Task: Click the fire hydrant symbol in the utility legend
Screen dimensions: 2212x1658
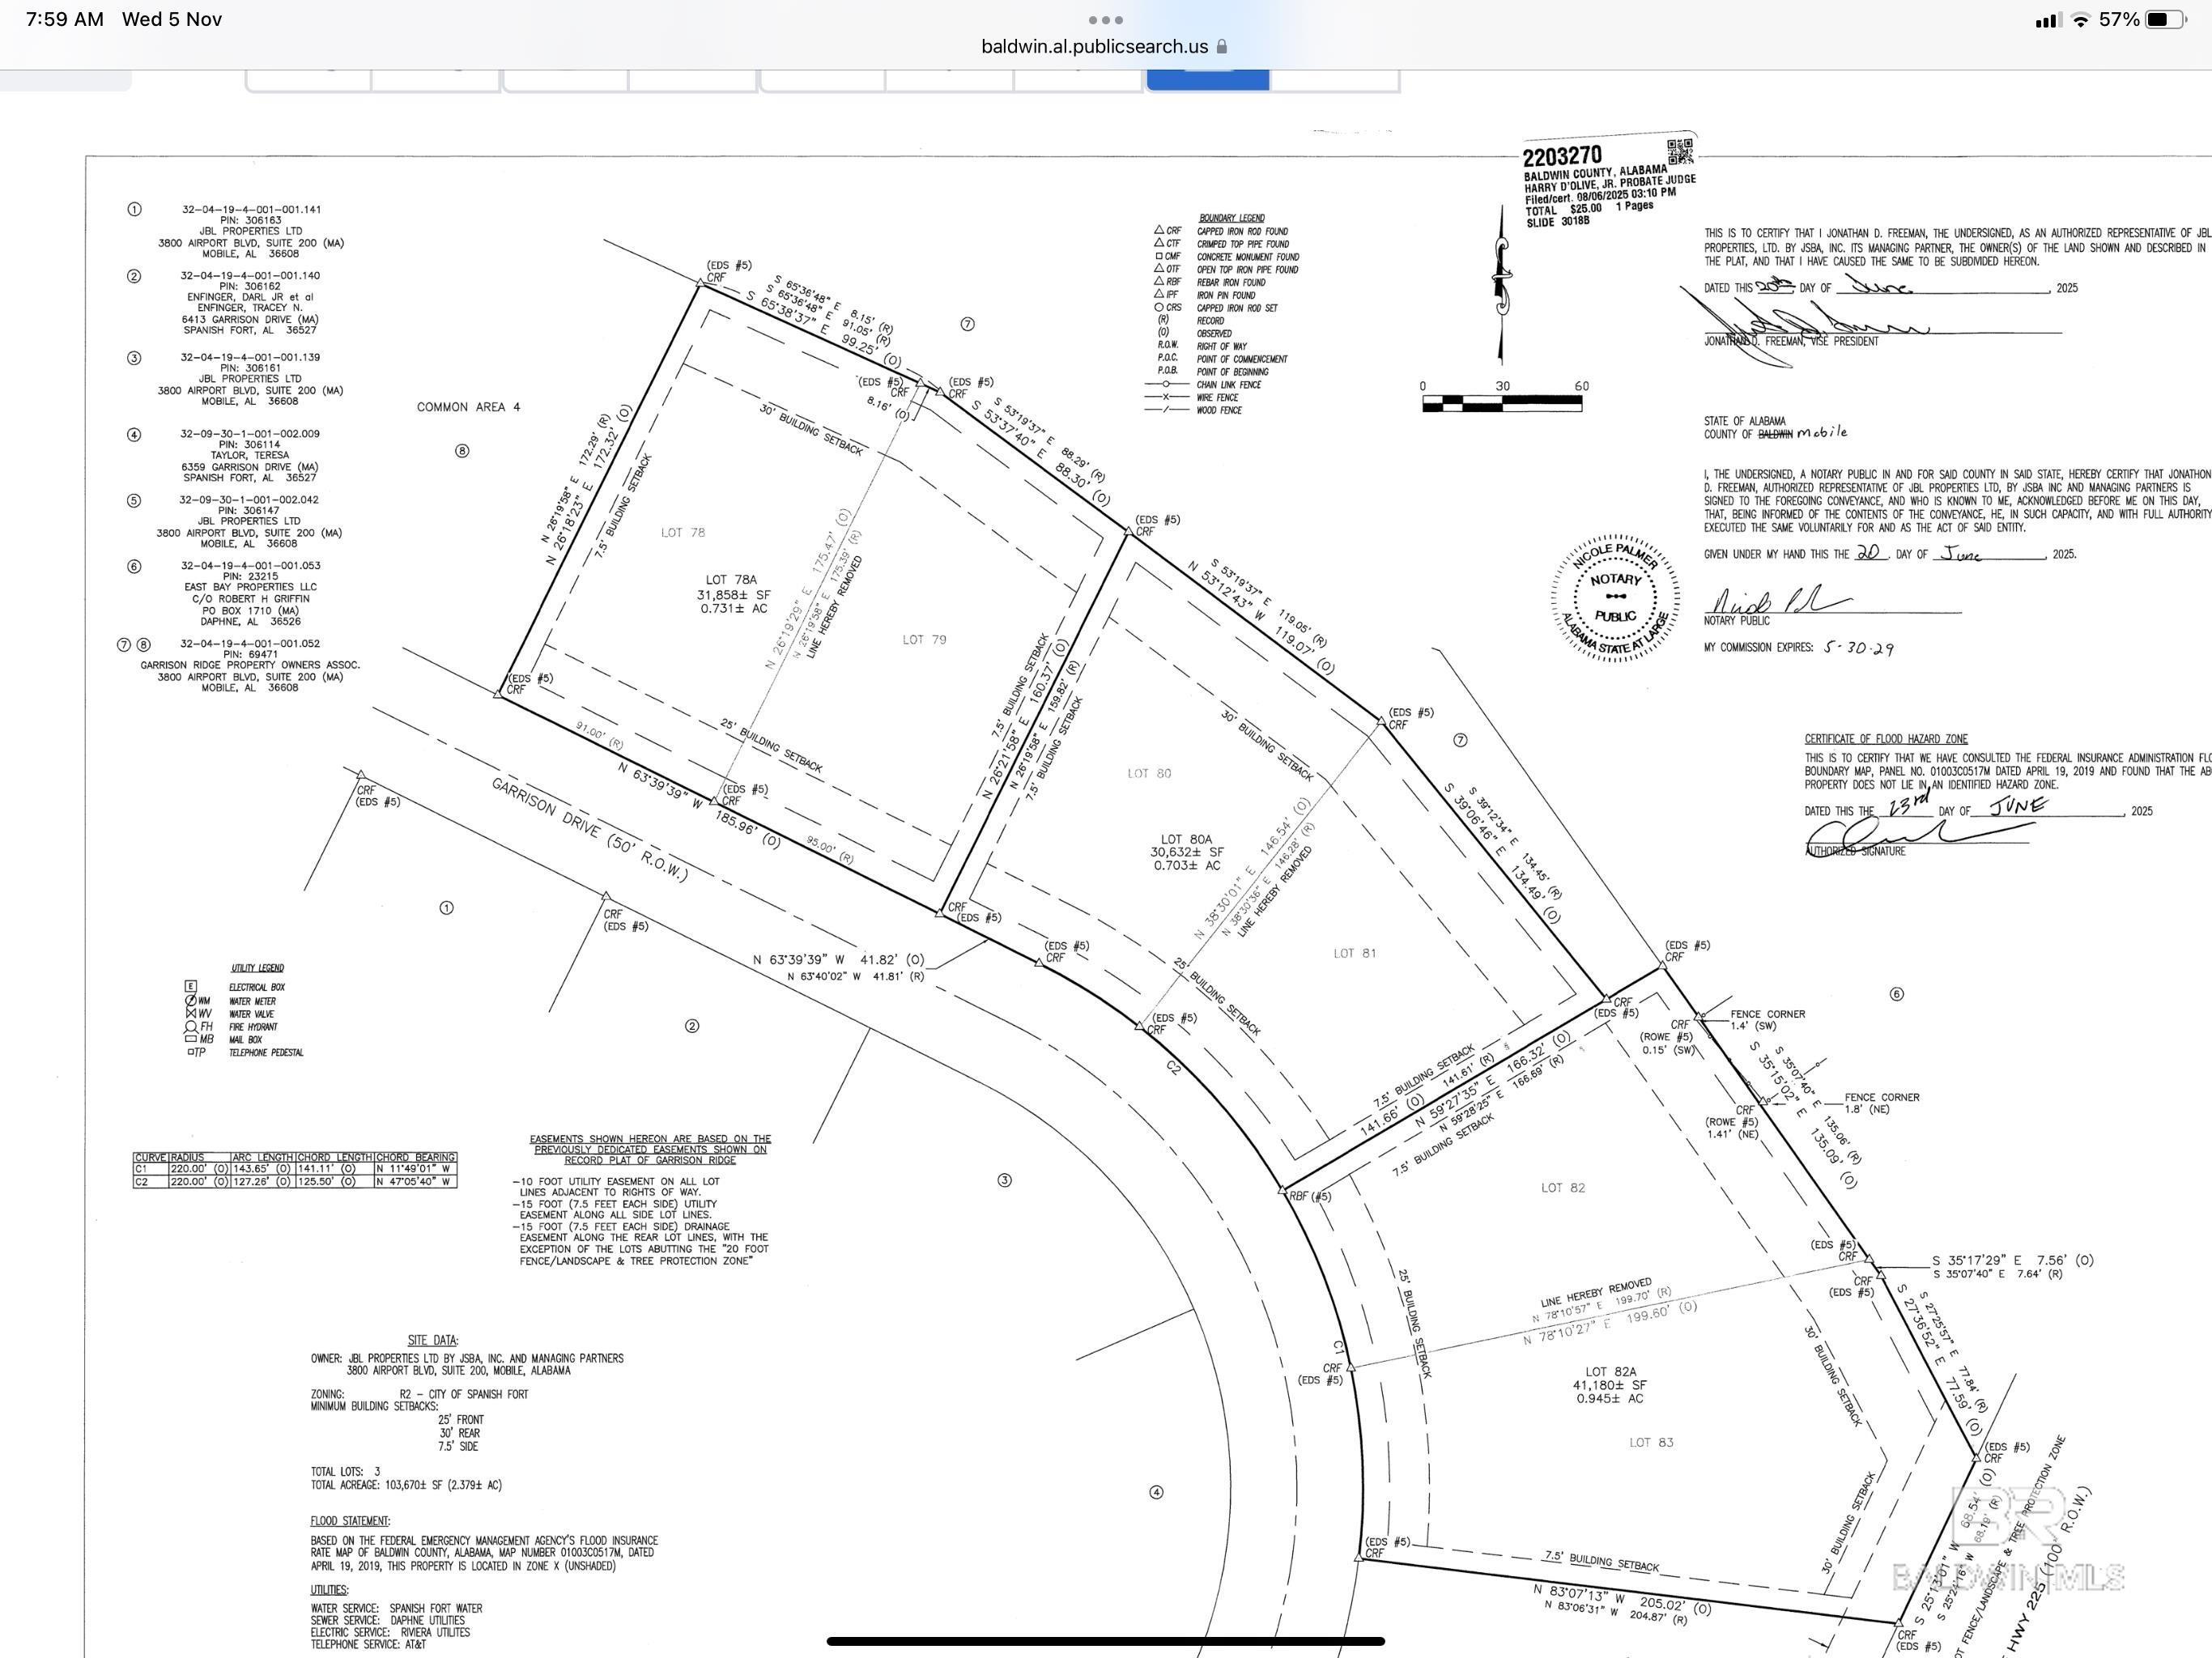Action: click(x=190, y=1027)
